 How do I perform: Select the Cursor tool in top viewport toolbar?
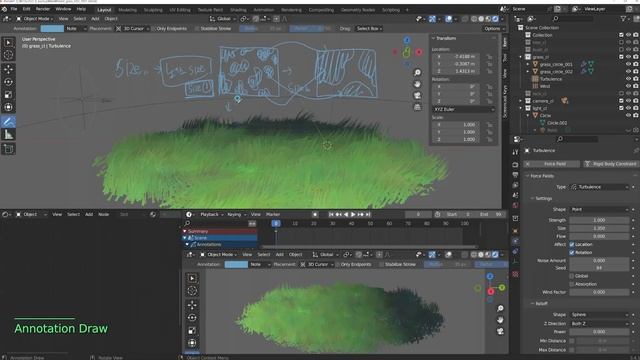click(8, 55)
